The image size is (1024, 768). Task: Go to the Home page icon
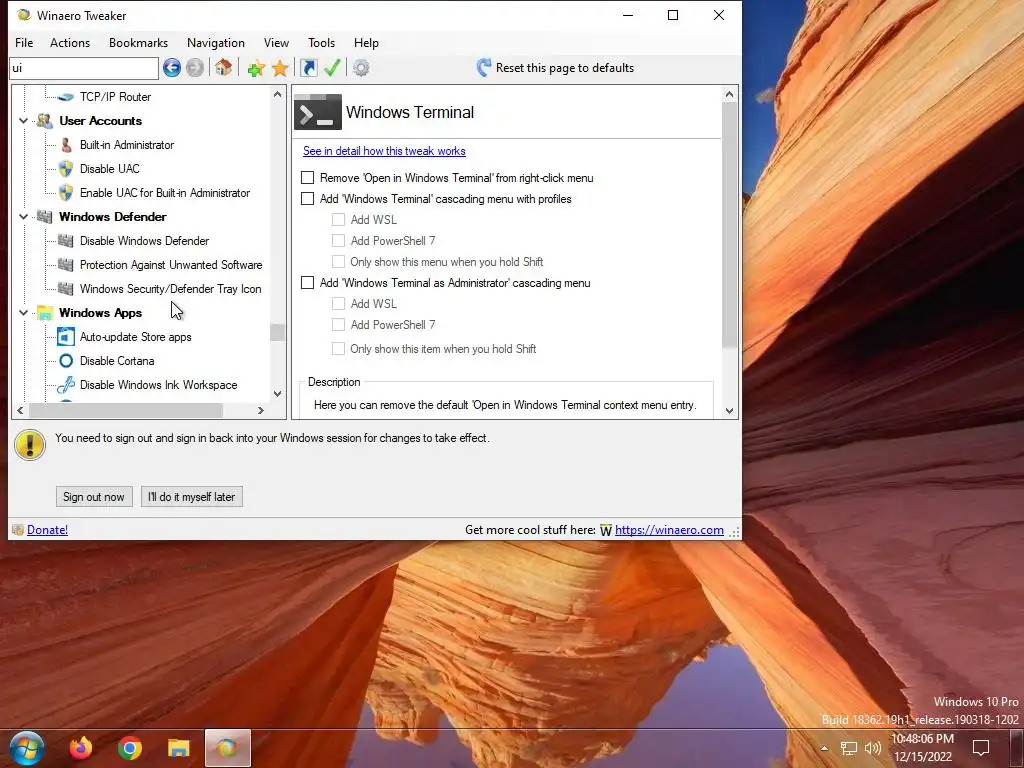[223, 67]
